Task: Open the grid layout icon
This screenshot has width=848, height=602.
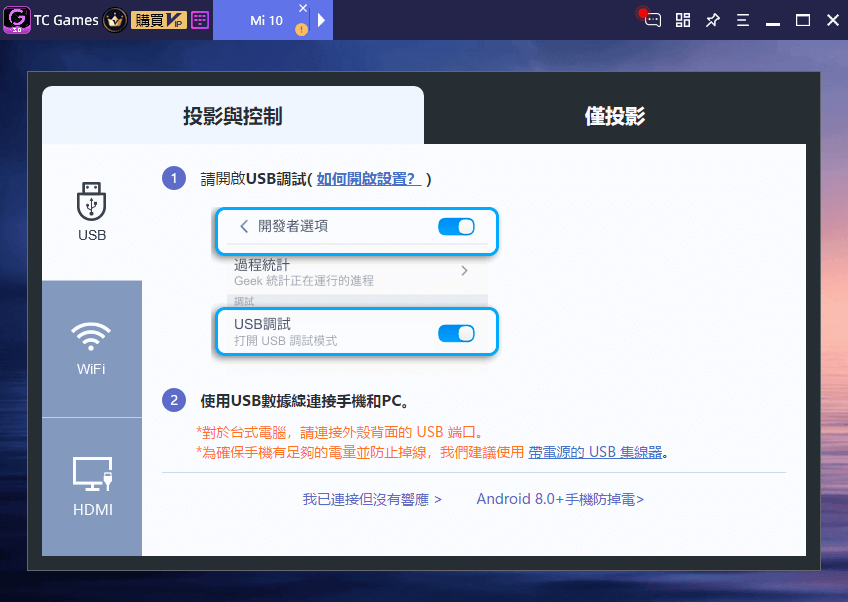Action: point(683,21)
